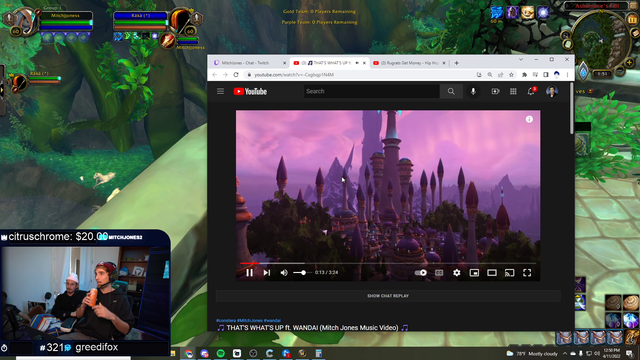The image size is (640, 360).
Task: Open video settings gear
Action: click(457, 273)
